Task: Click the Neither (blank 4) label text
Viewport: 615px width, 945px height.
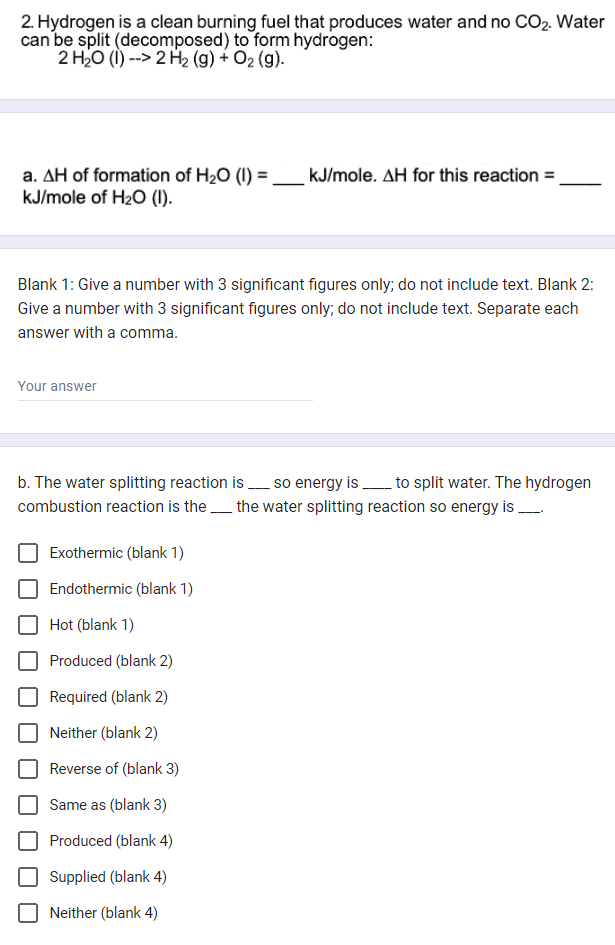Action: pyautogui.click(x=105, y=912)
